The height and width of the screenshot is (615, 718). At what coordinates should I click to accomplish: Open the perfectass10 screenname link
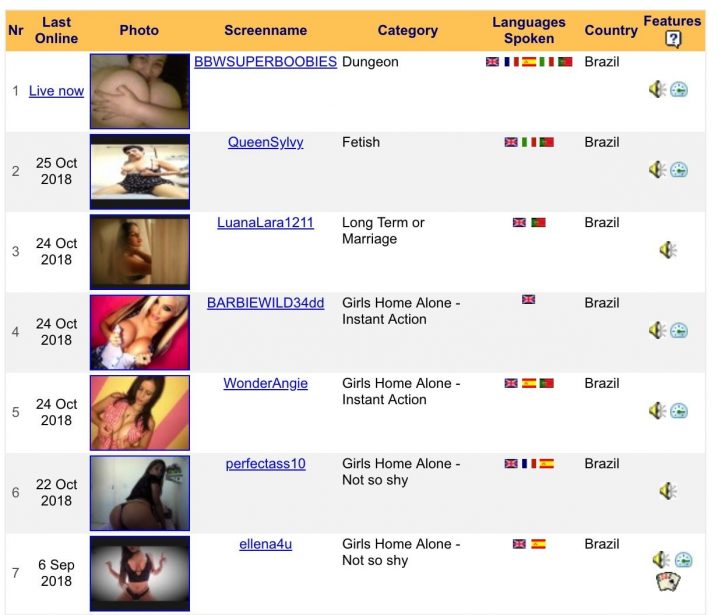[266, 464]
